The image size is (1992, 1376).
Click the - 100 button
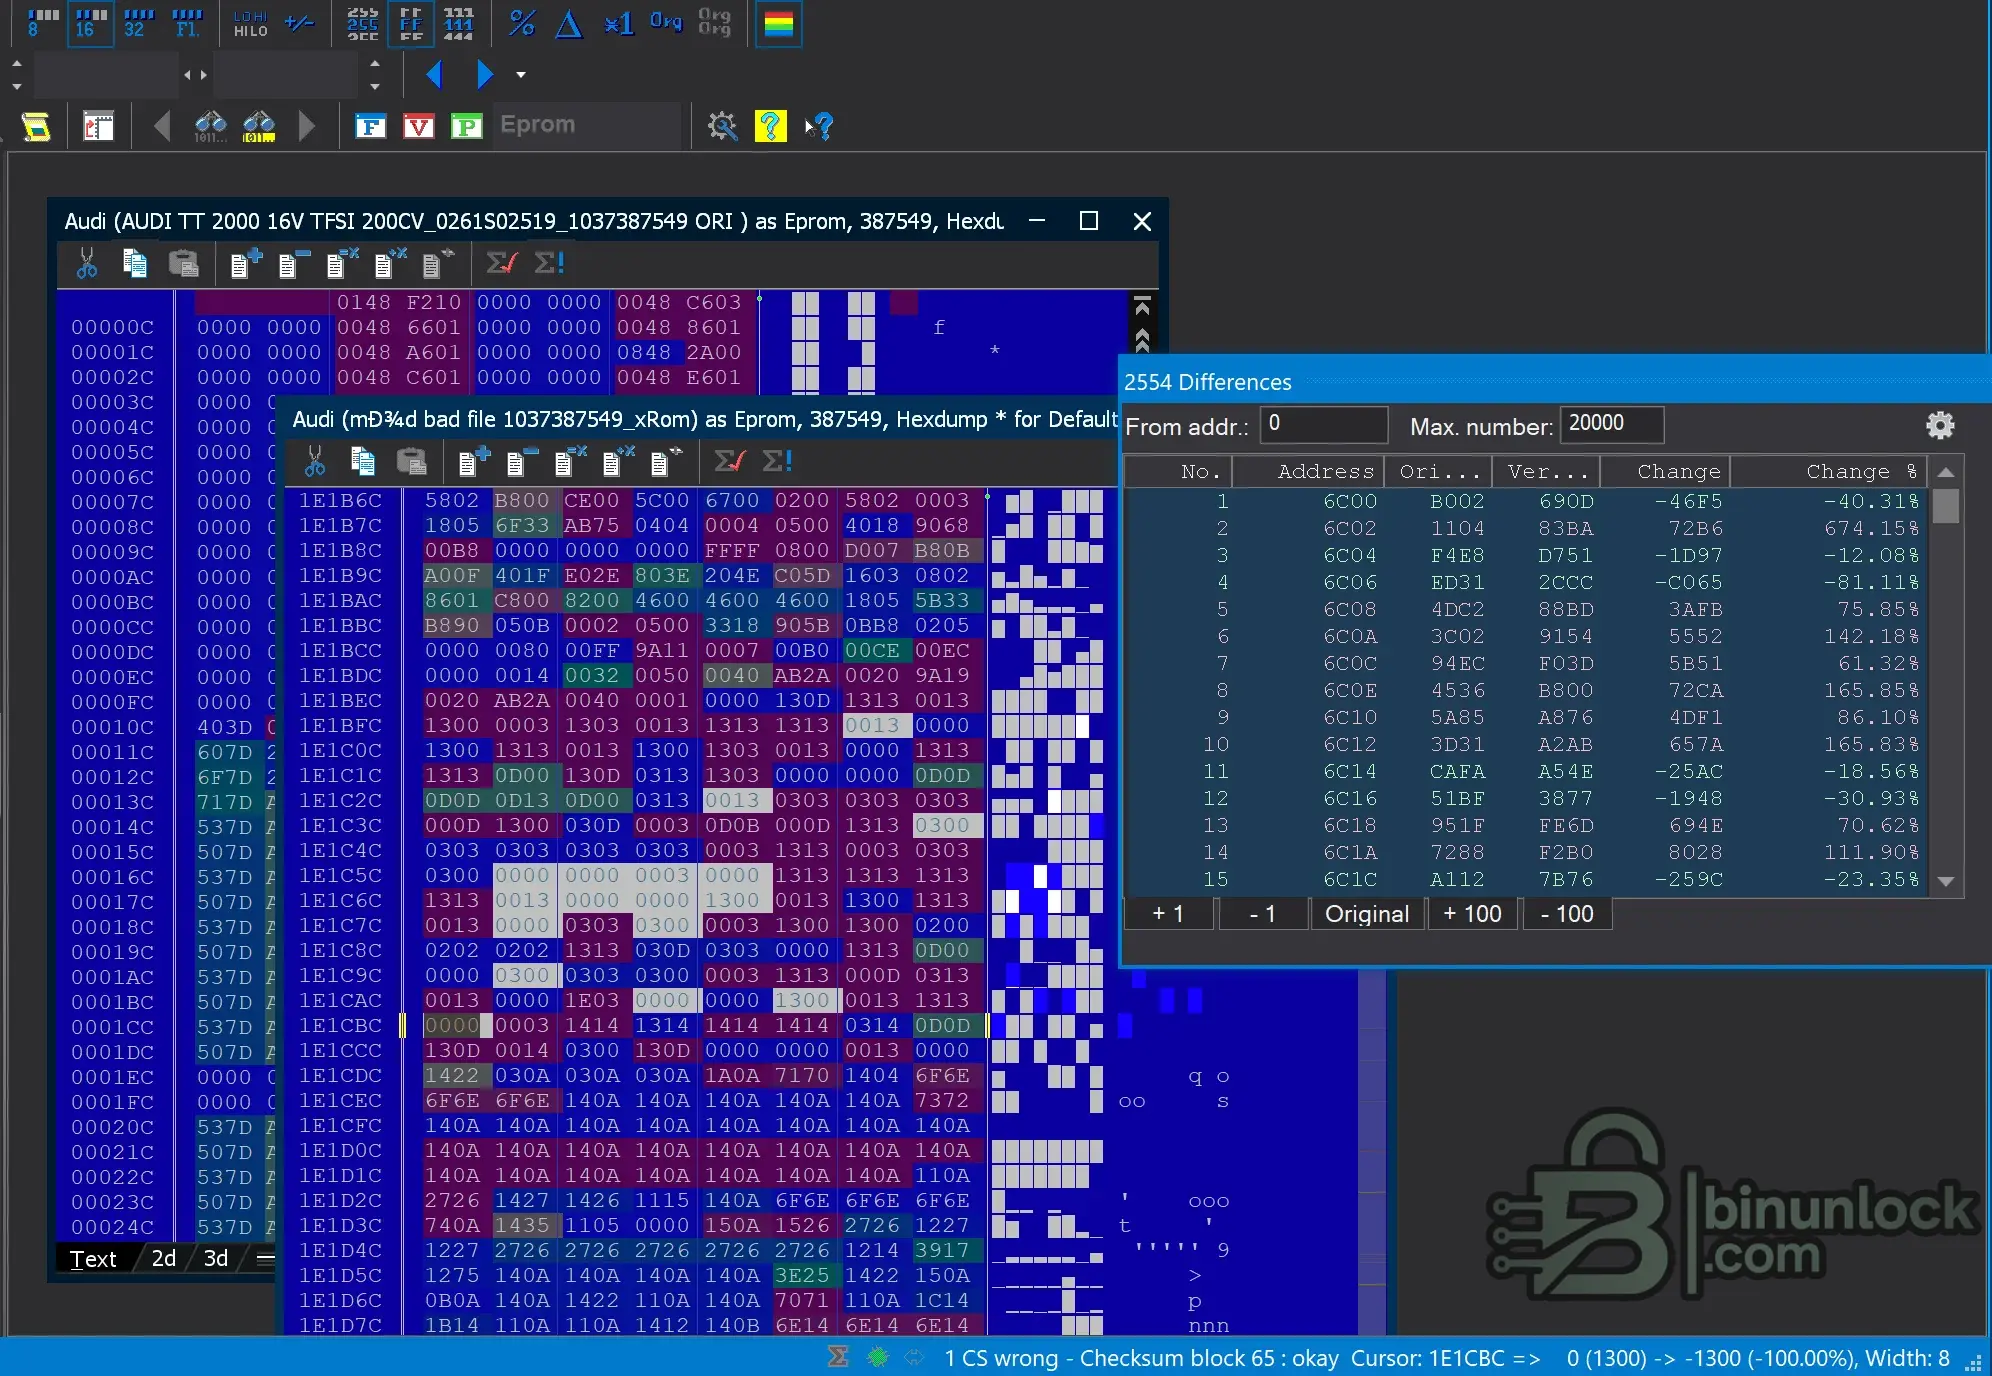coord(1567,914)
